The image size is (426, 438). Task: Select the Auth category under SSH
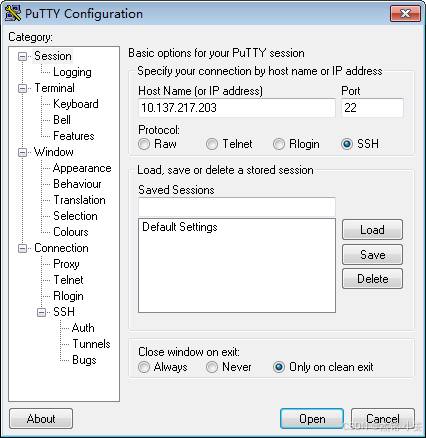click(x=83, y=328)
